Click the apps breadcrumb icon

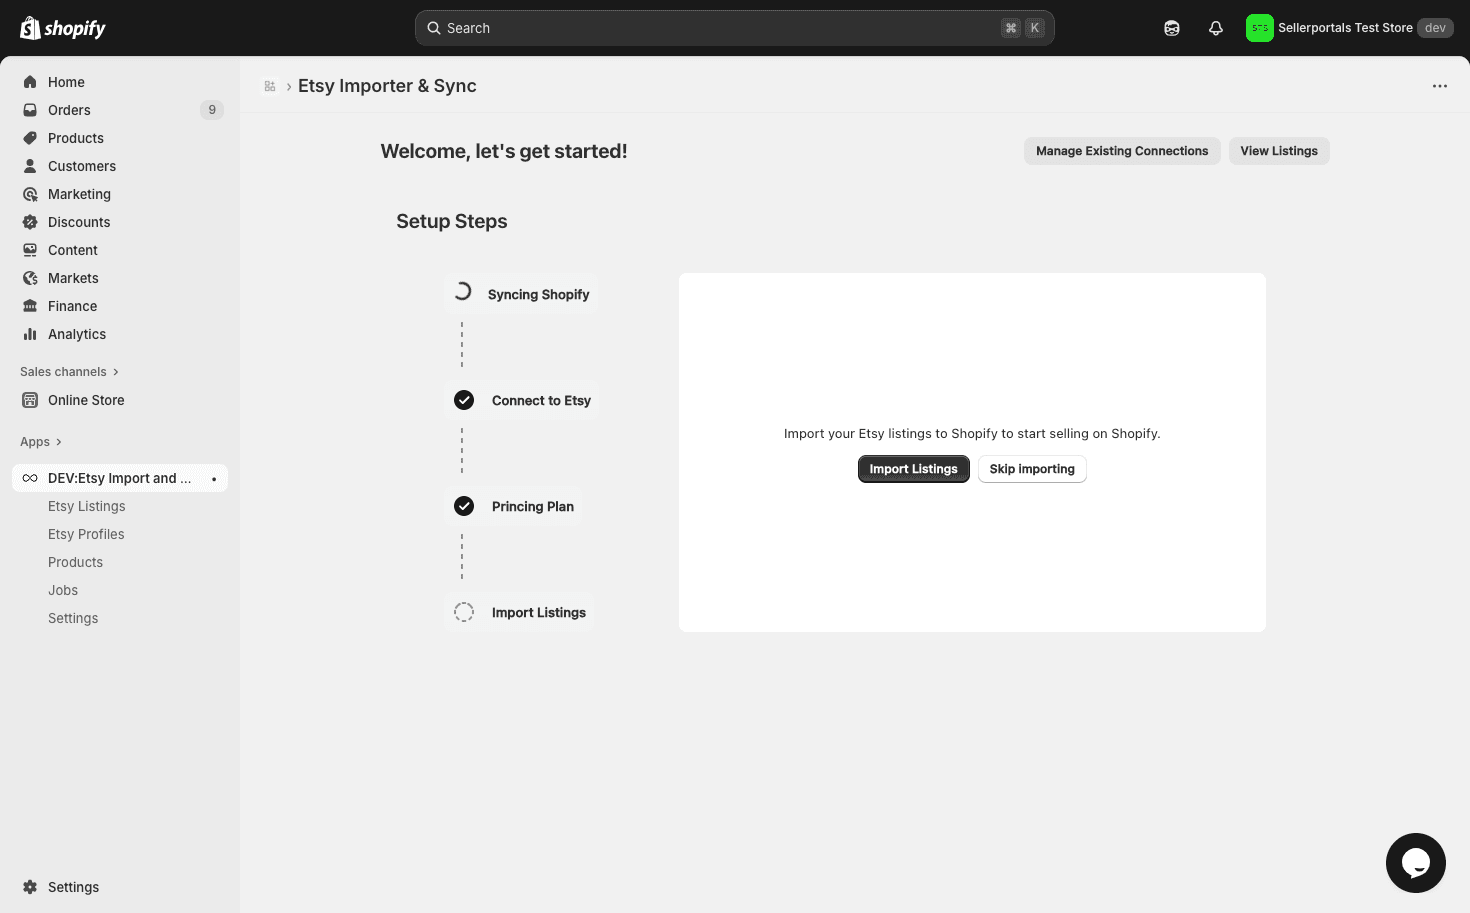[x=270, y=86]
